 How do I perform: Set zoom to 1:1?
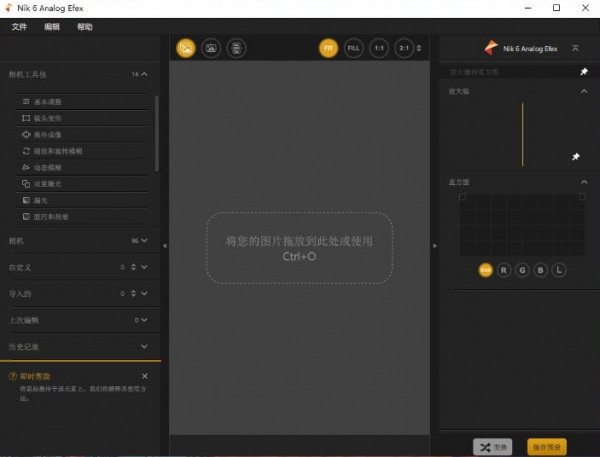(x=379, y=48)
